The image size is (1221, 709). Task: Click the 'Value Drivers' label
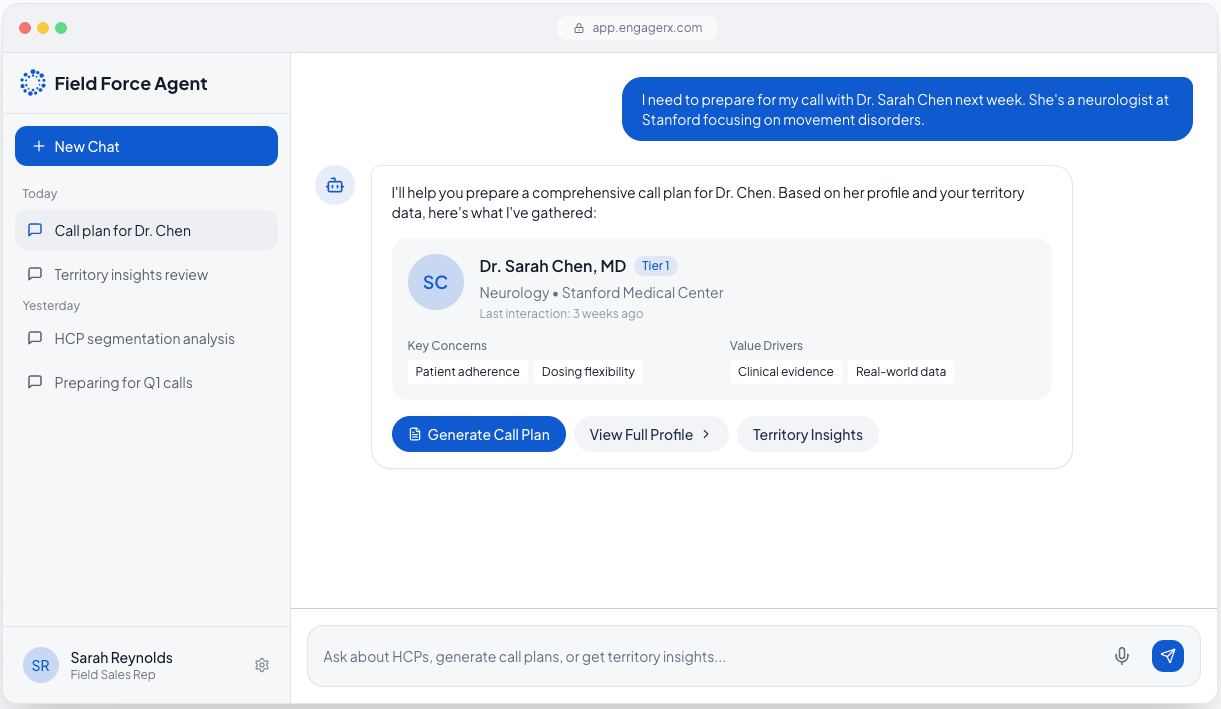click(766, 345)
